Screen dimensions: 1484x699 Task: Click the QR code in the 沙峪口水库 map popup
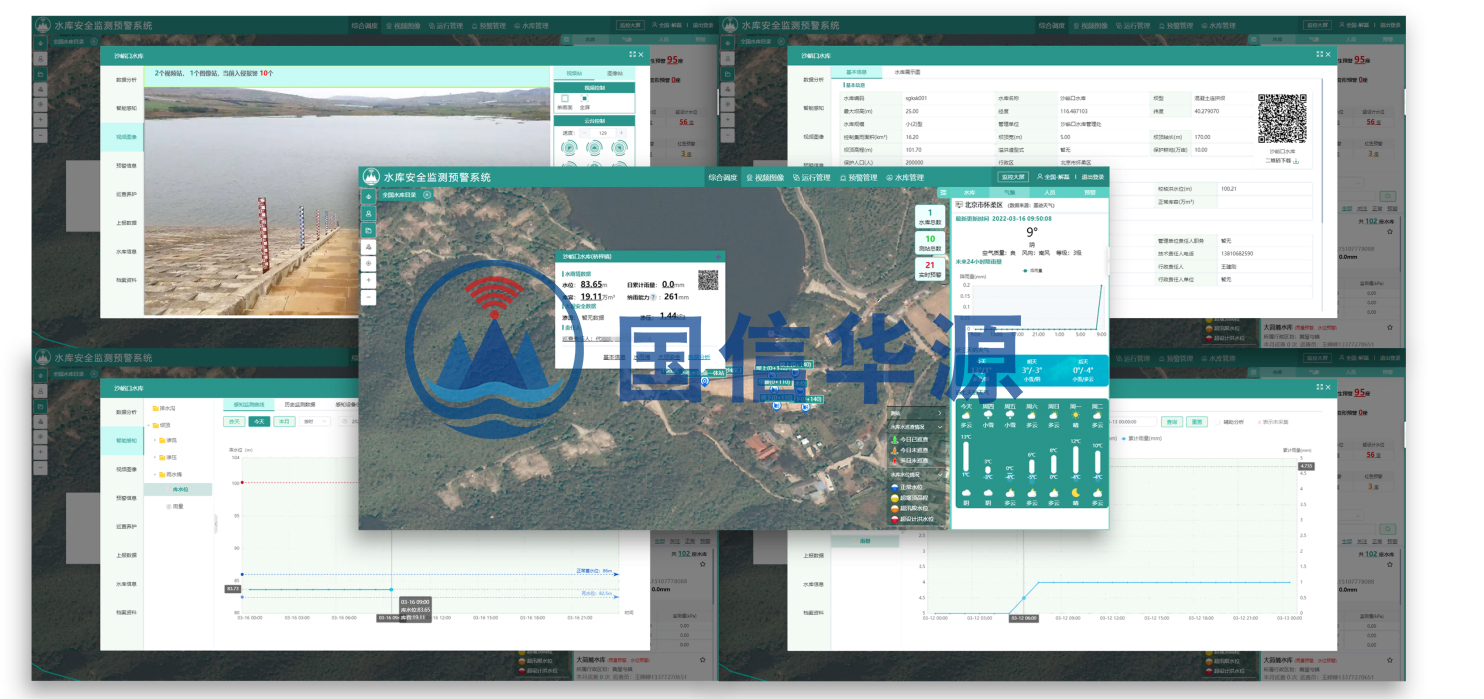pos(708,279)
